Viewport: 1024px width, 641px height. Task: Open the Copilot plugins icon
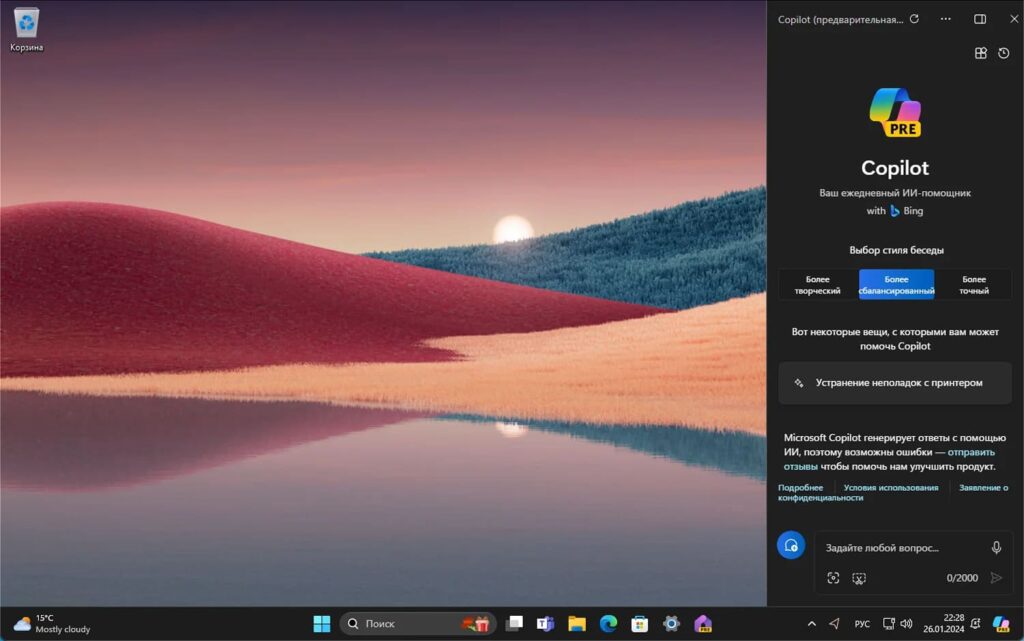click(x=981, y=53)
